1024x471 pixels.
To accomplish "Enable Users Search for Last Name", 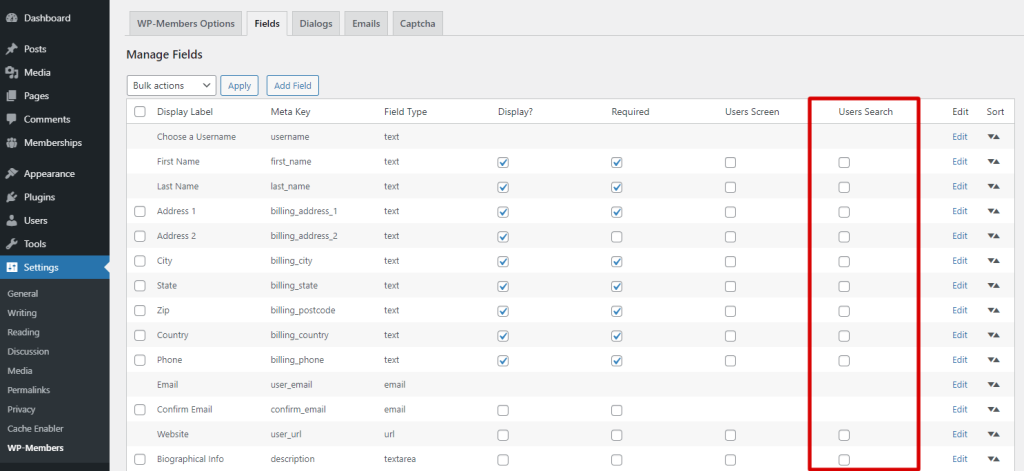I will pos(844,187).
